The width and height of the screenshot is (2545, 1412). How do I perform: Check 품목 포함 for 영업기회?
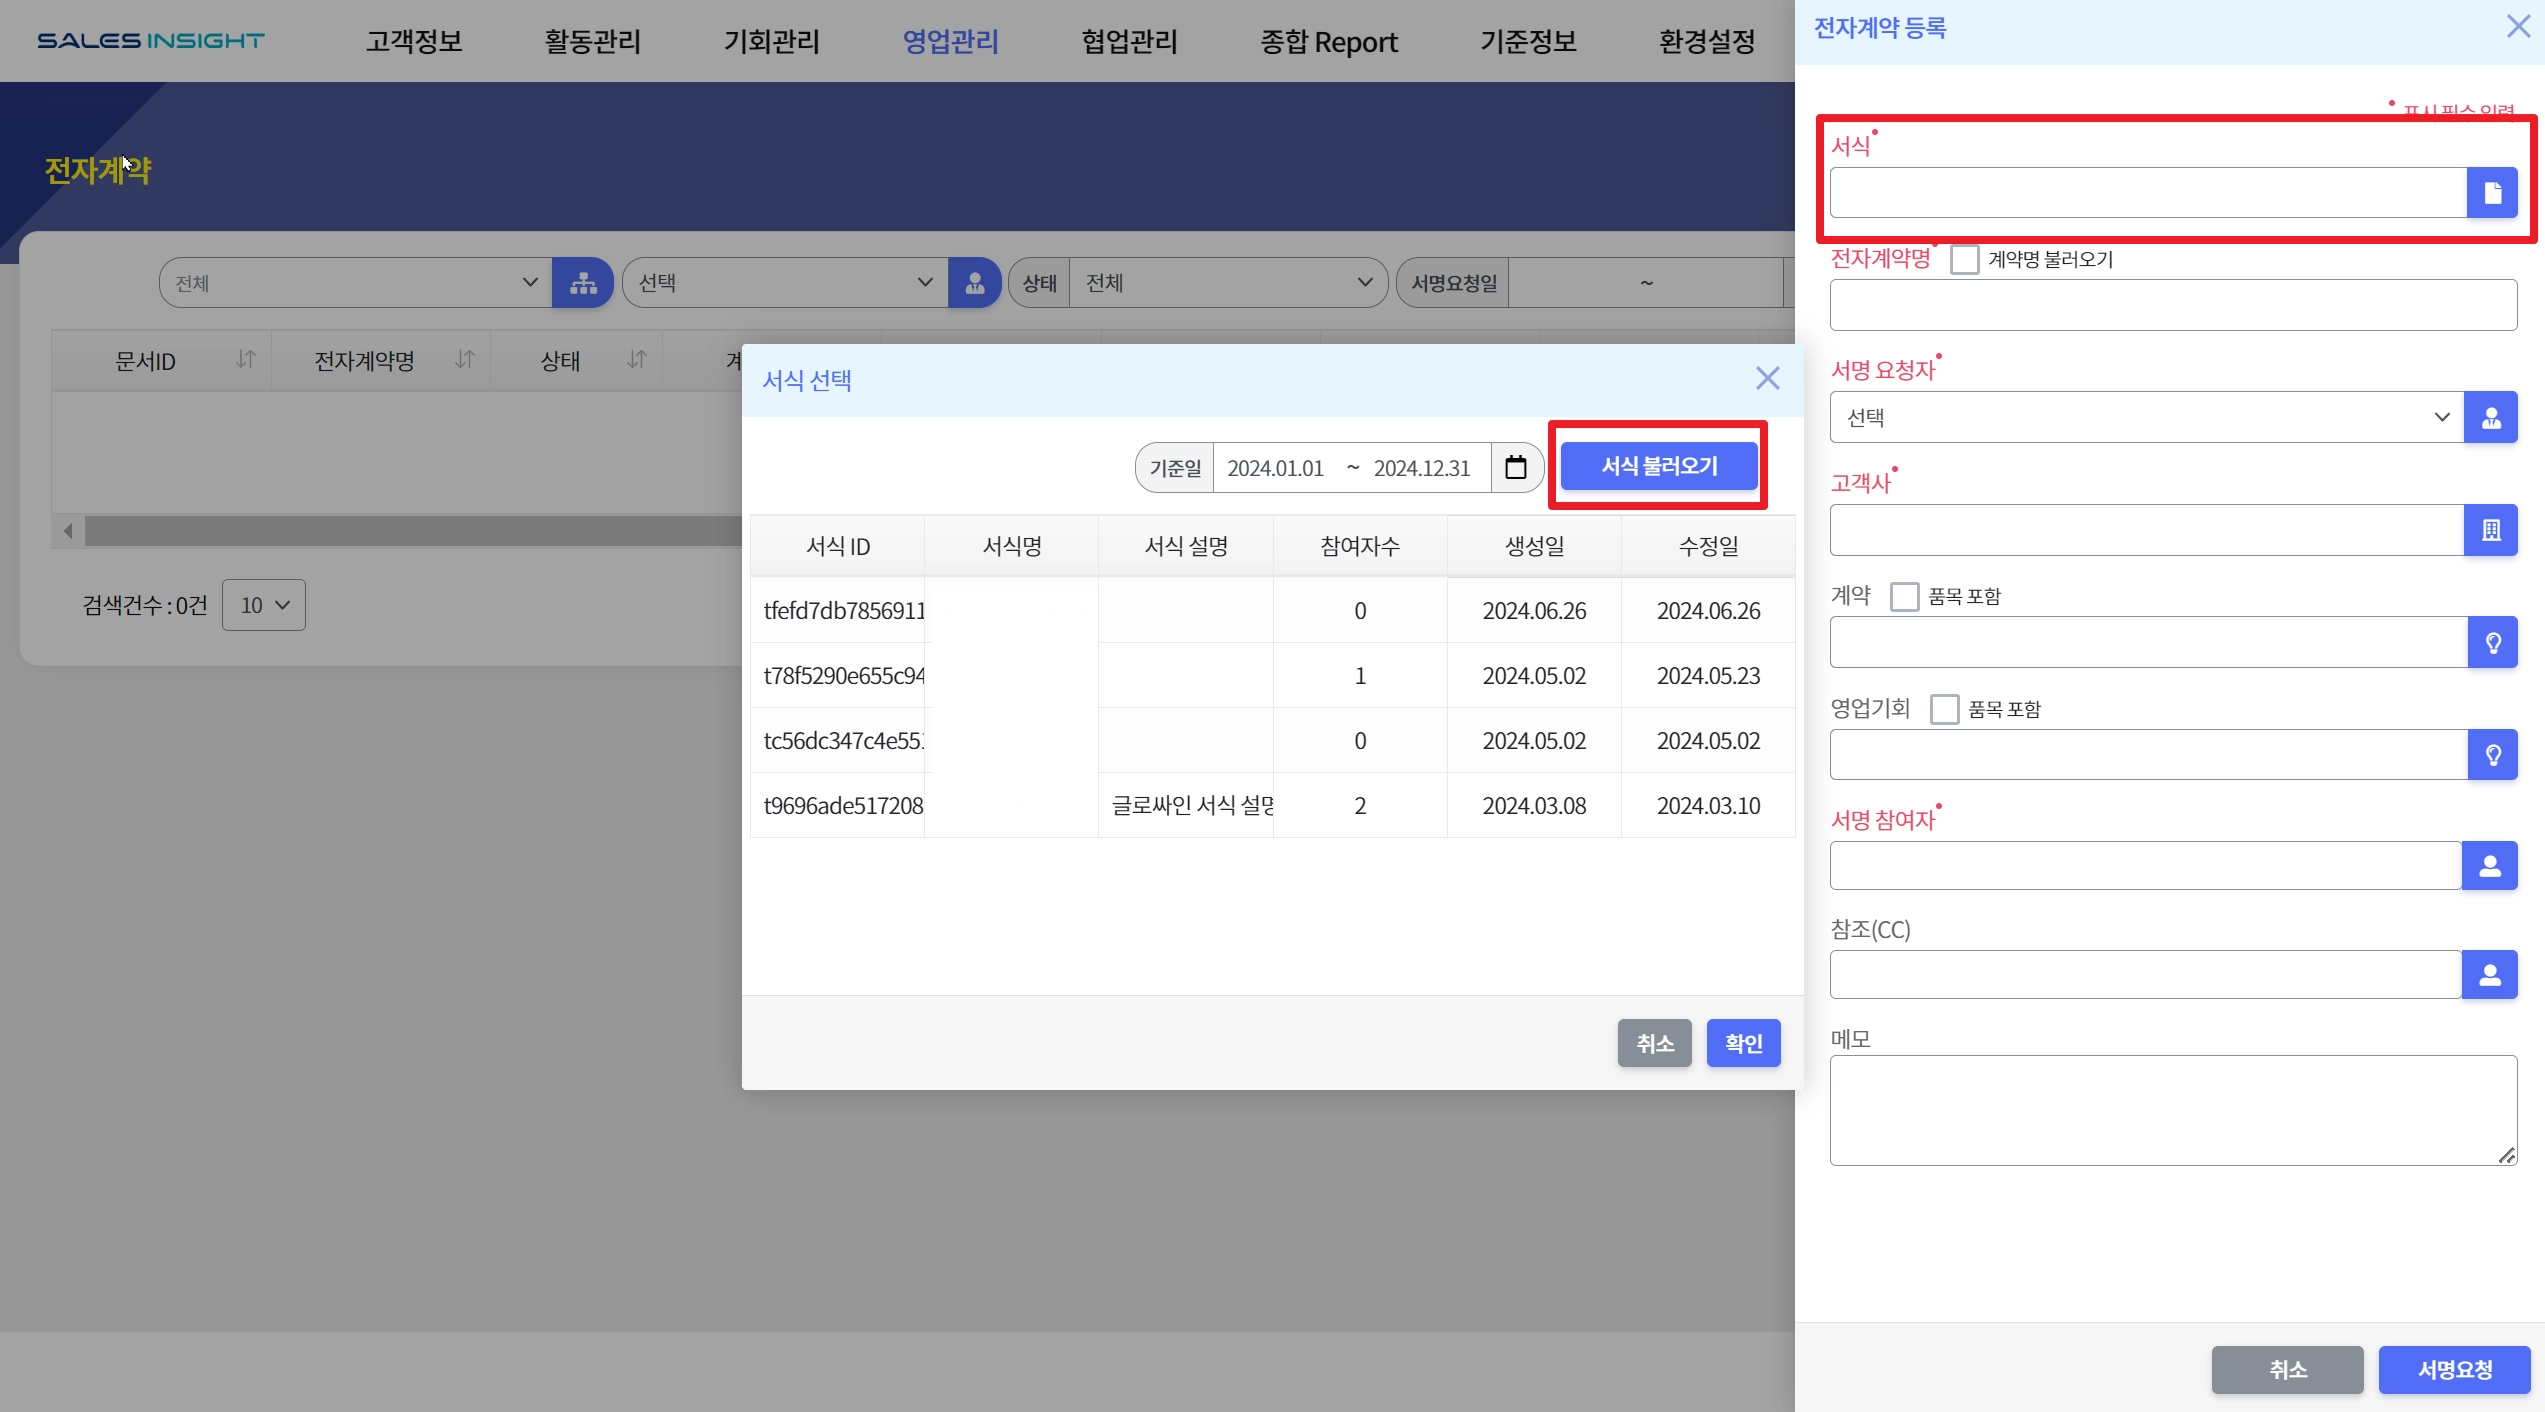coord(1944,709)
